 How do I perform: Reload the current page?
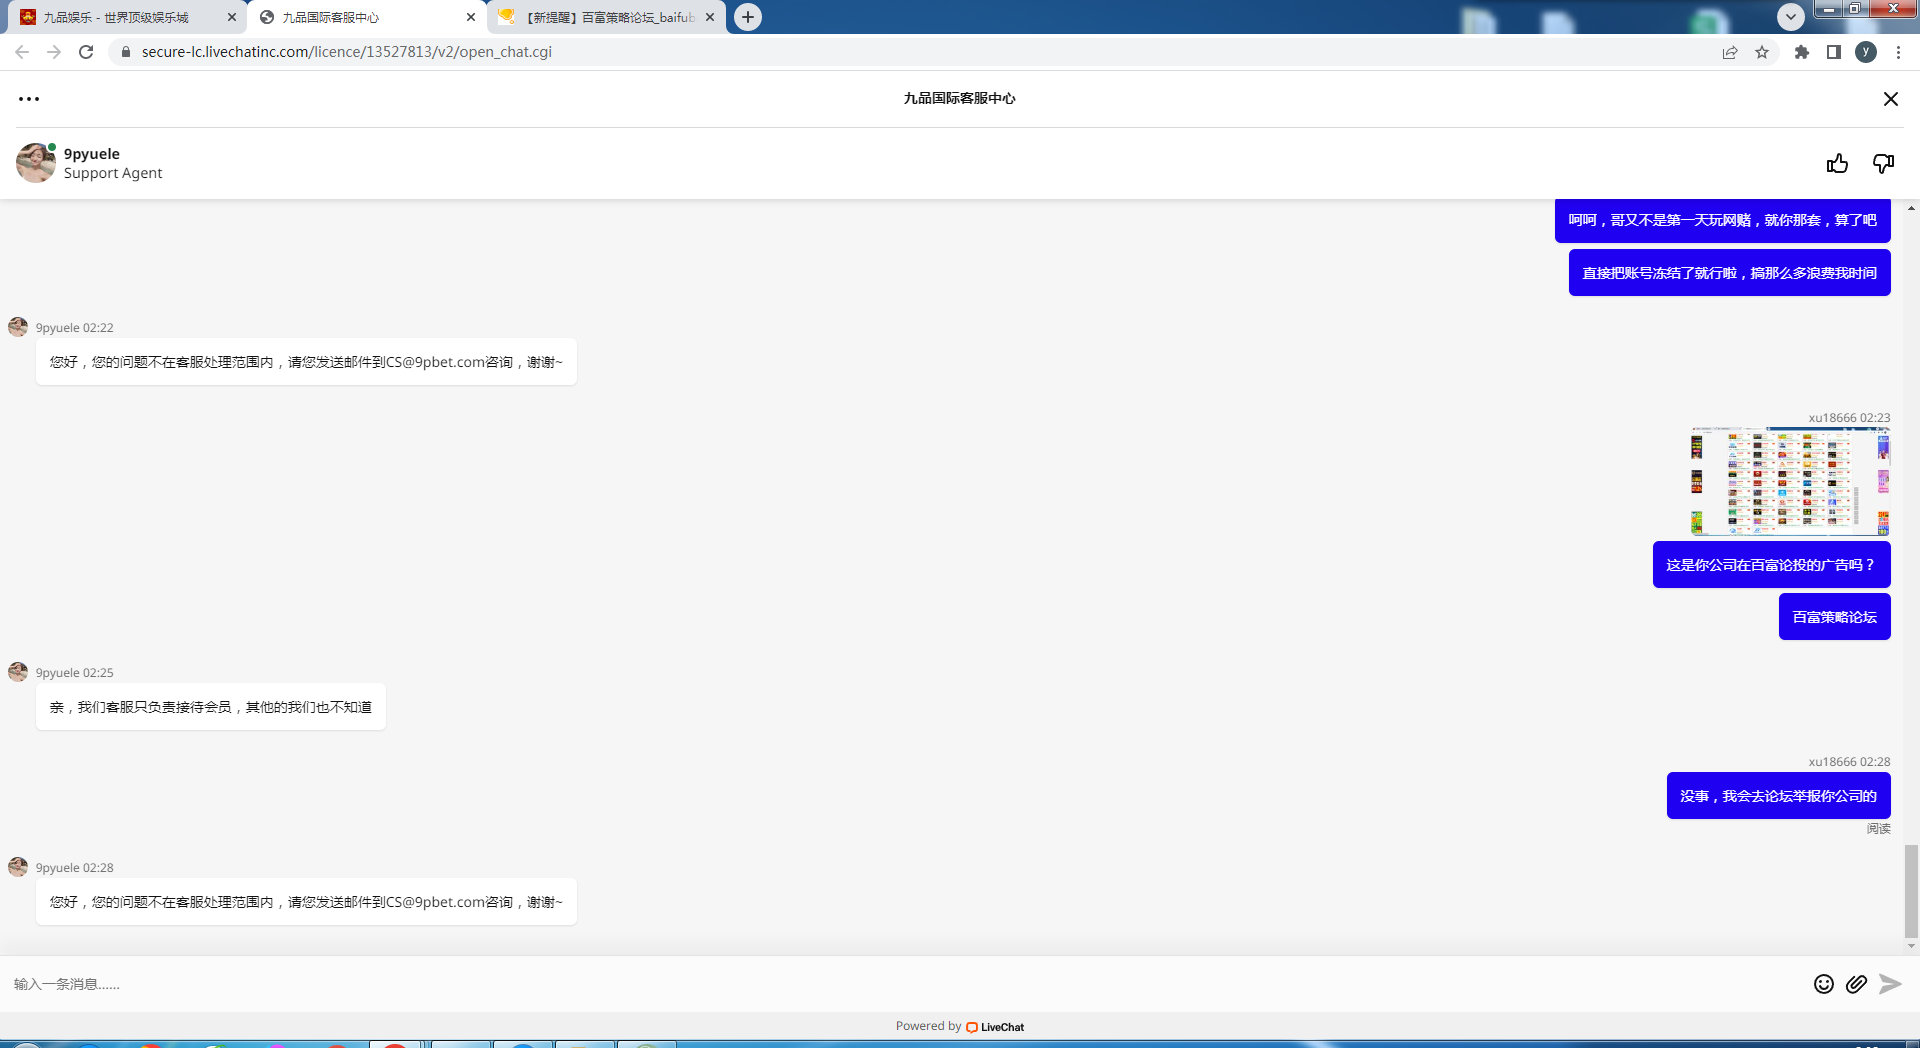86,52
